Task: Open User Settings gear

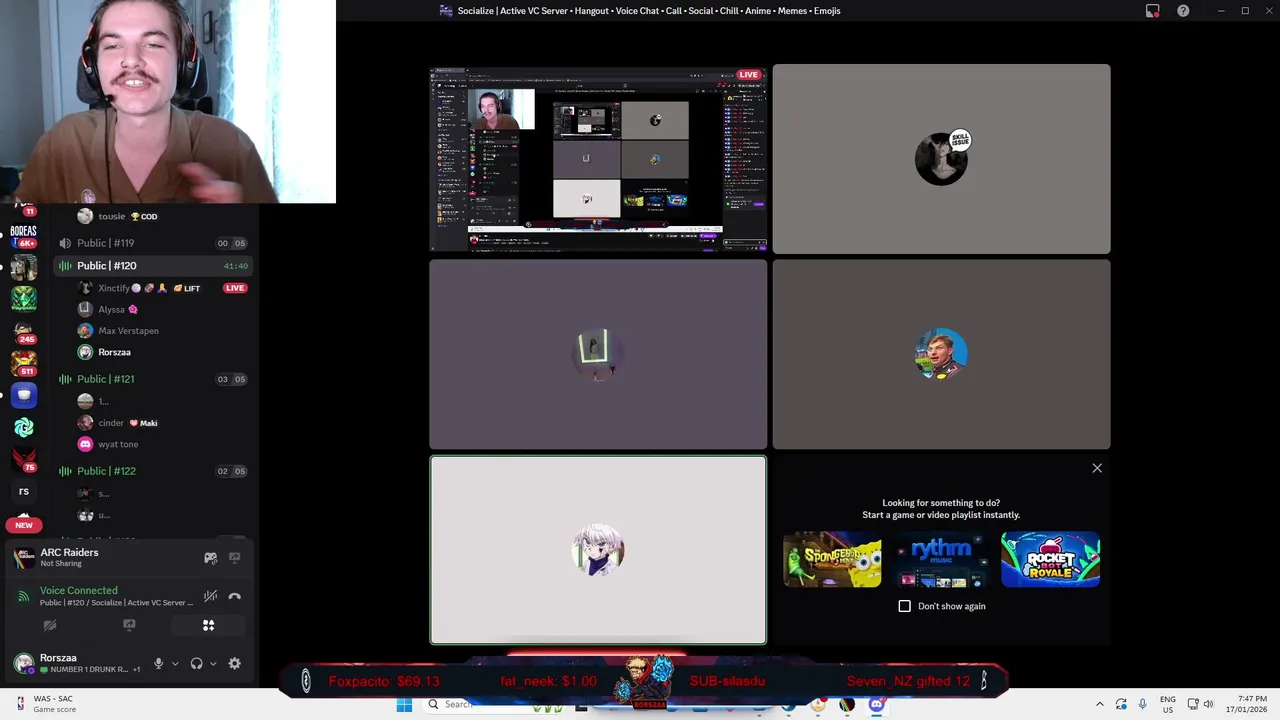Action: [234, 663]
